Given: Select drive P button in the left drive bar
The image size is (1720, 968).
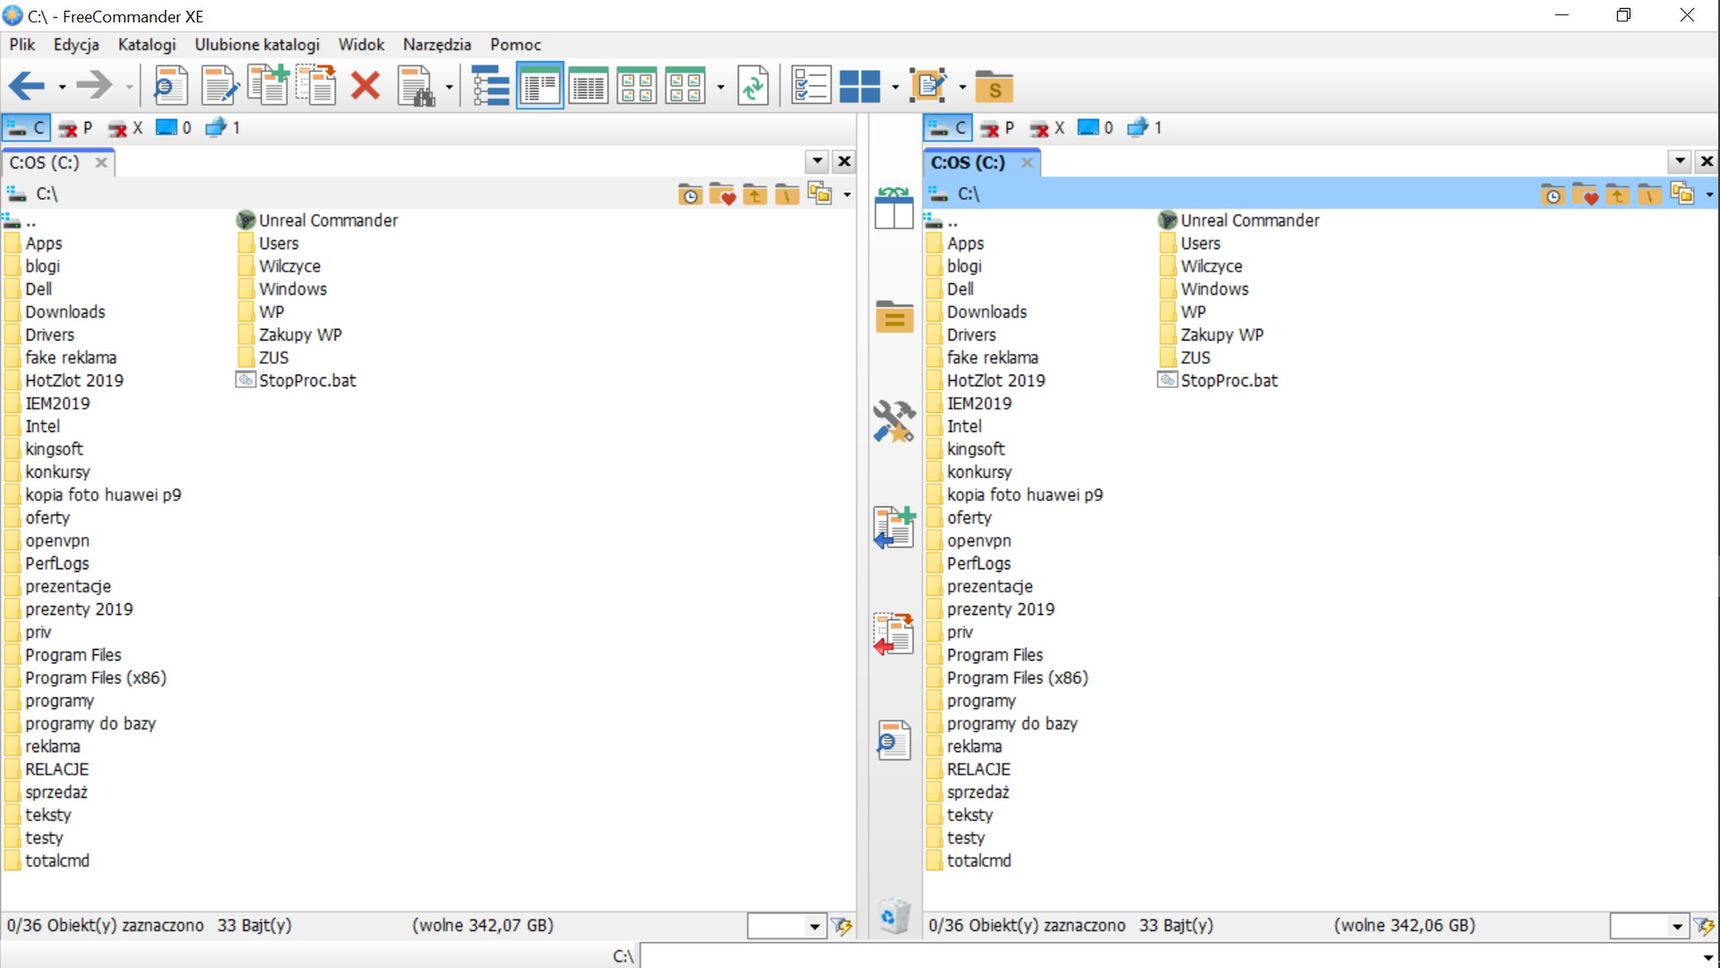Looking at the screenshot, I should (76, 127).
